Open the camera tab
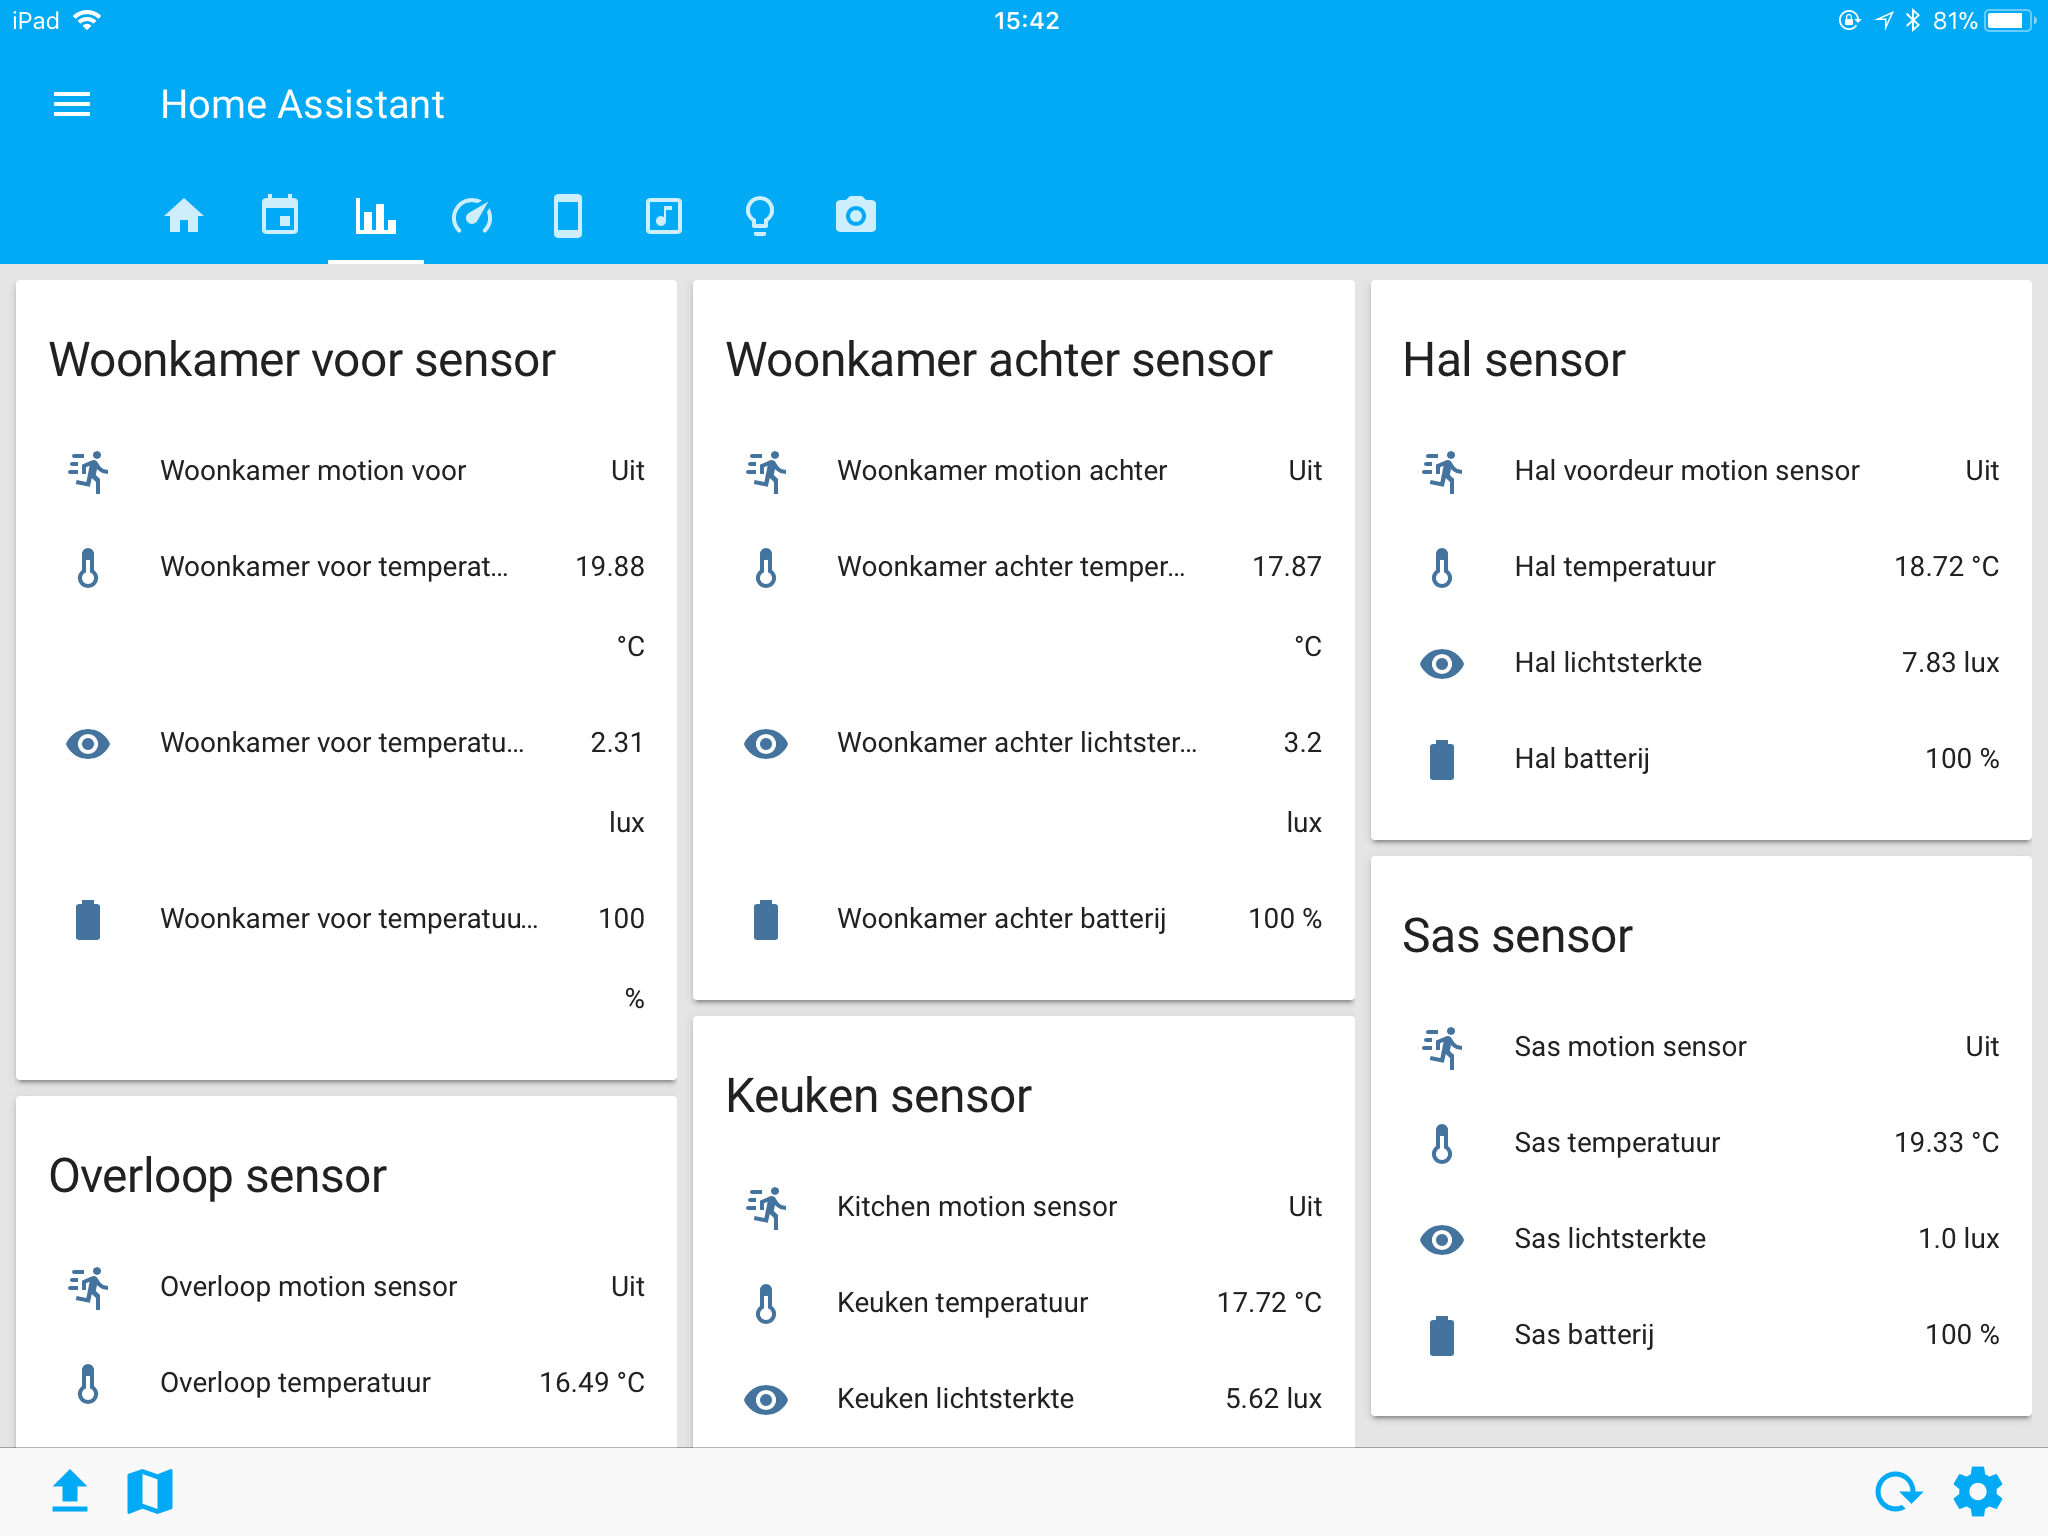The width and height of the screenshot is (2048, 1536). [856, 216]
